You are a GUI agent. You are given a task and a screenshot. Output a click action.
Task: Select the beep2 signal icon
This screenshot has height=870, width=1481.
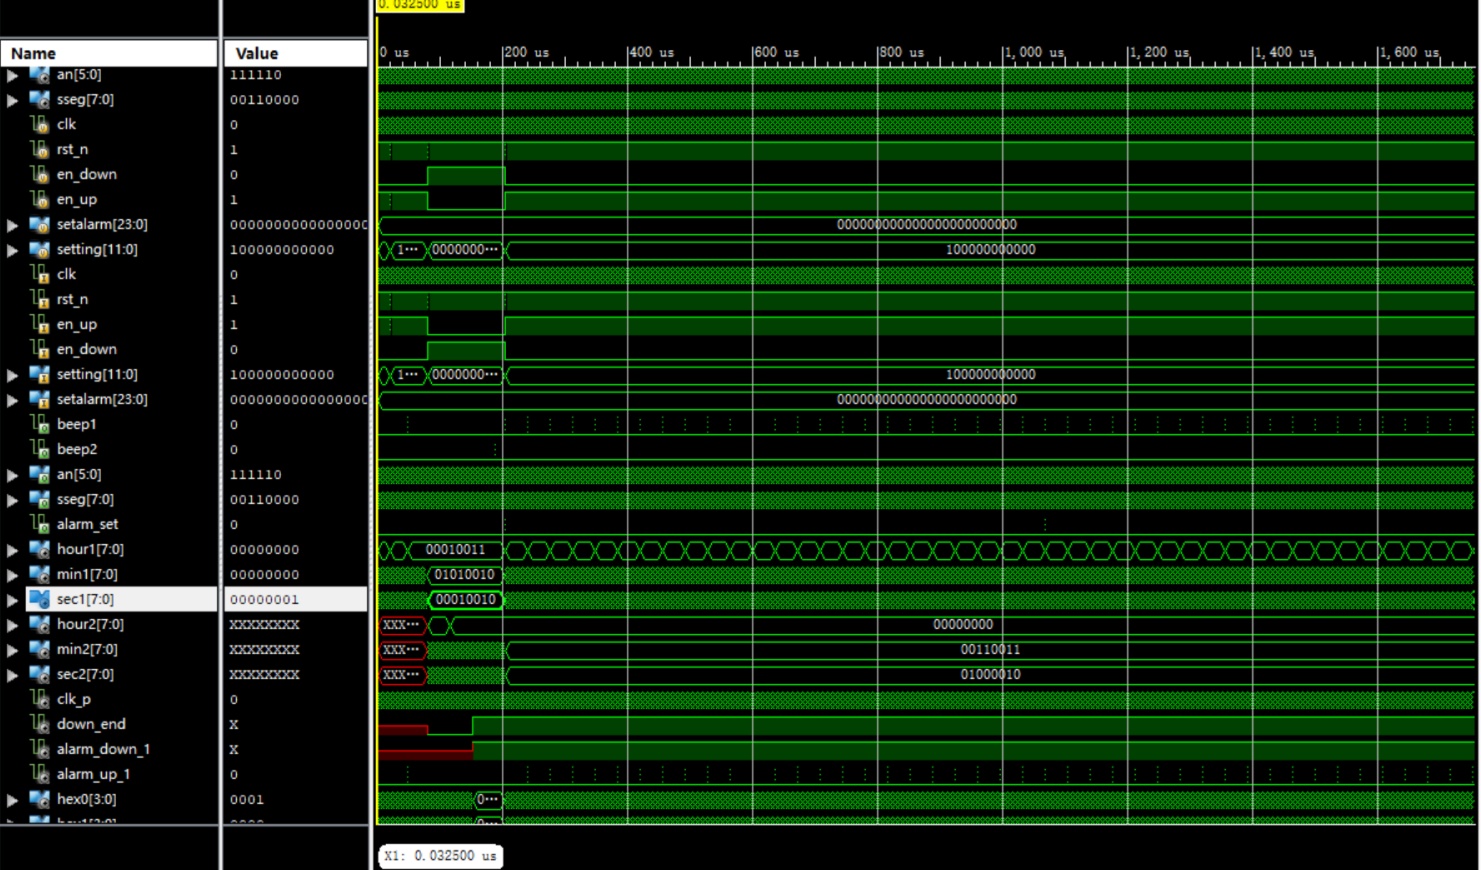(x=40, y=449)
